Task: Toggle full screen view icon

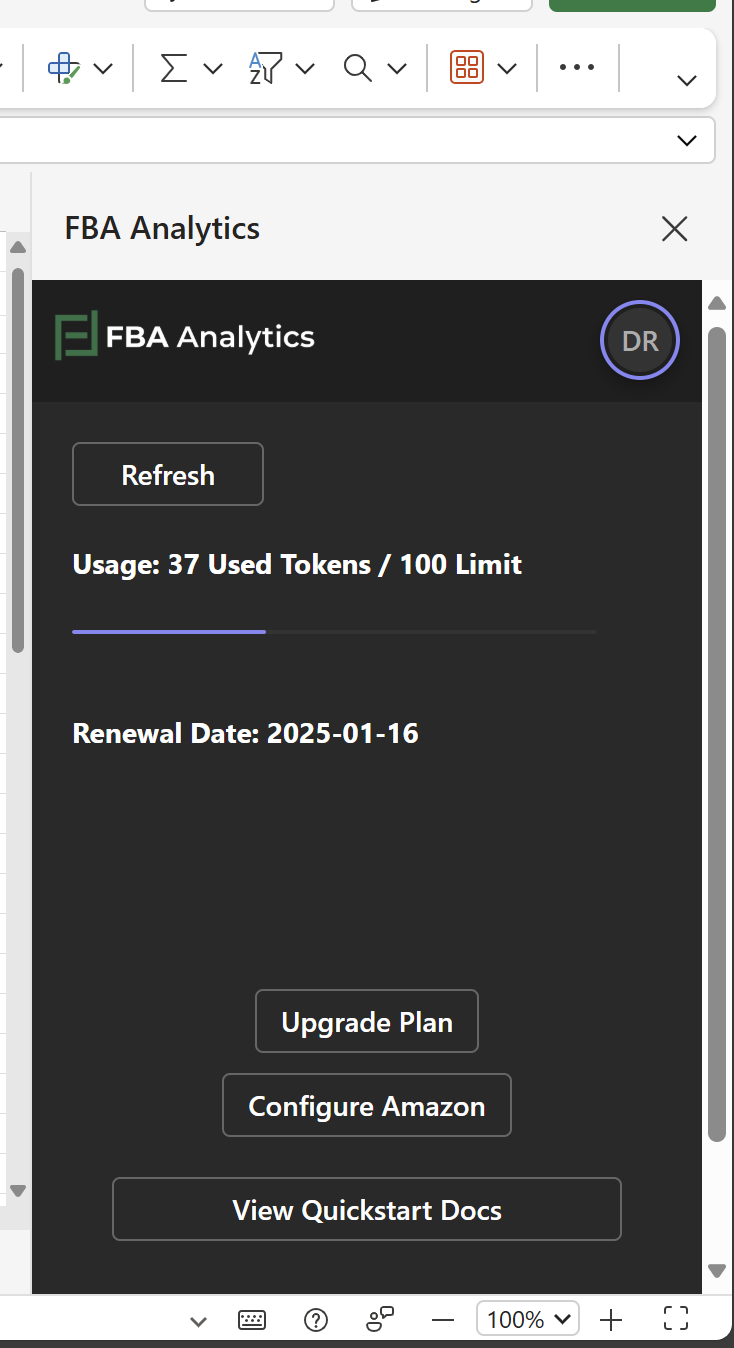Action: [x=676, y=1320]
